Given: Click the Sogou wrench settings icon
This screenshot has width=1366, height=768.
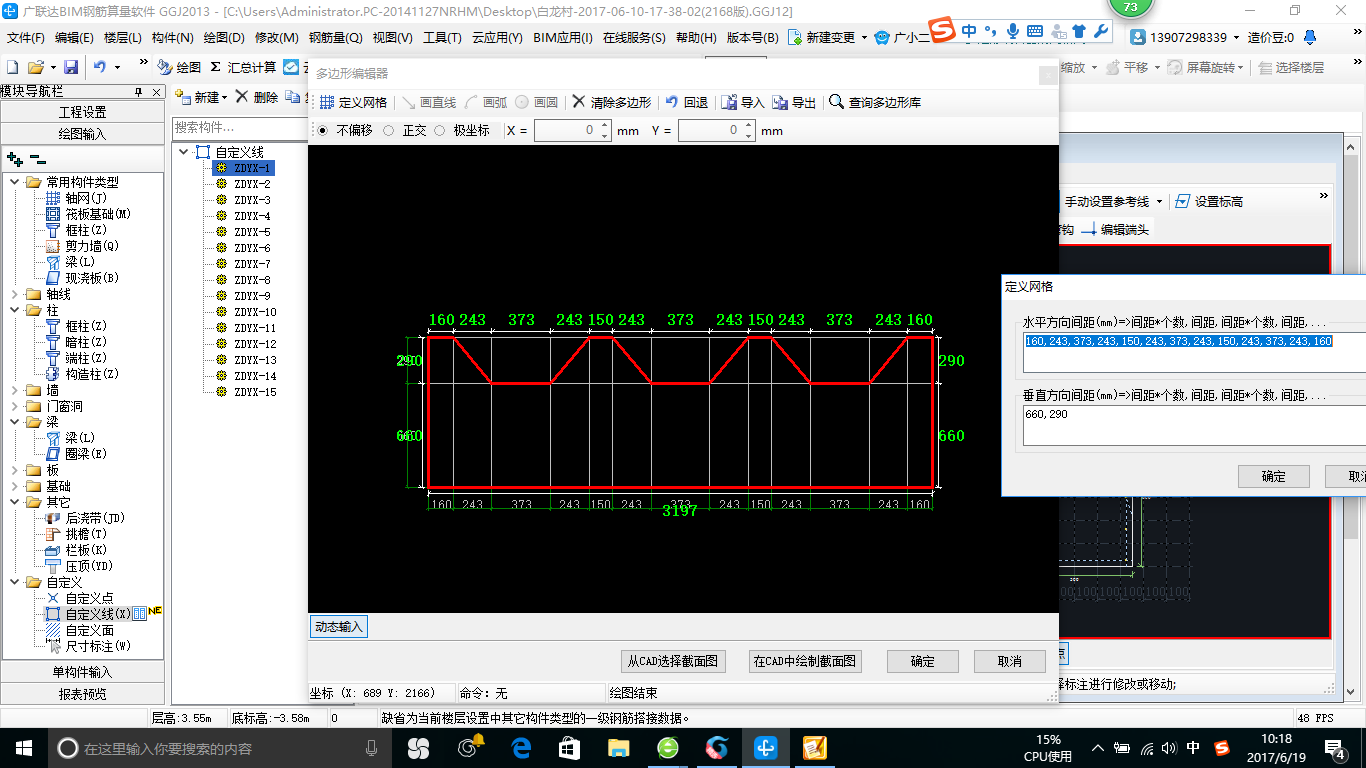Looking at the screenshot, I should pyautogui.click(x=1101, y=31).
